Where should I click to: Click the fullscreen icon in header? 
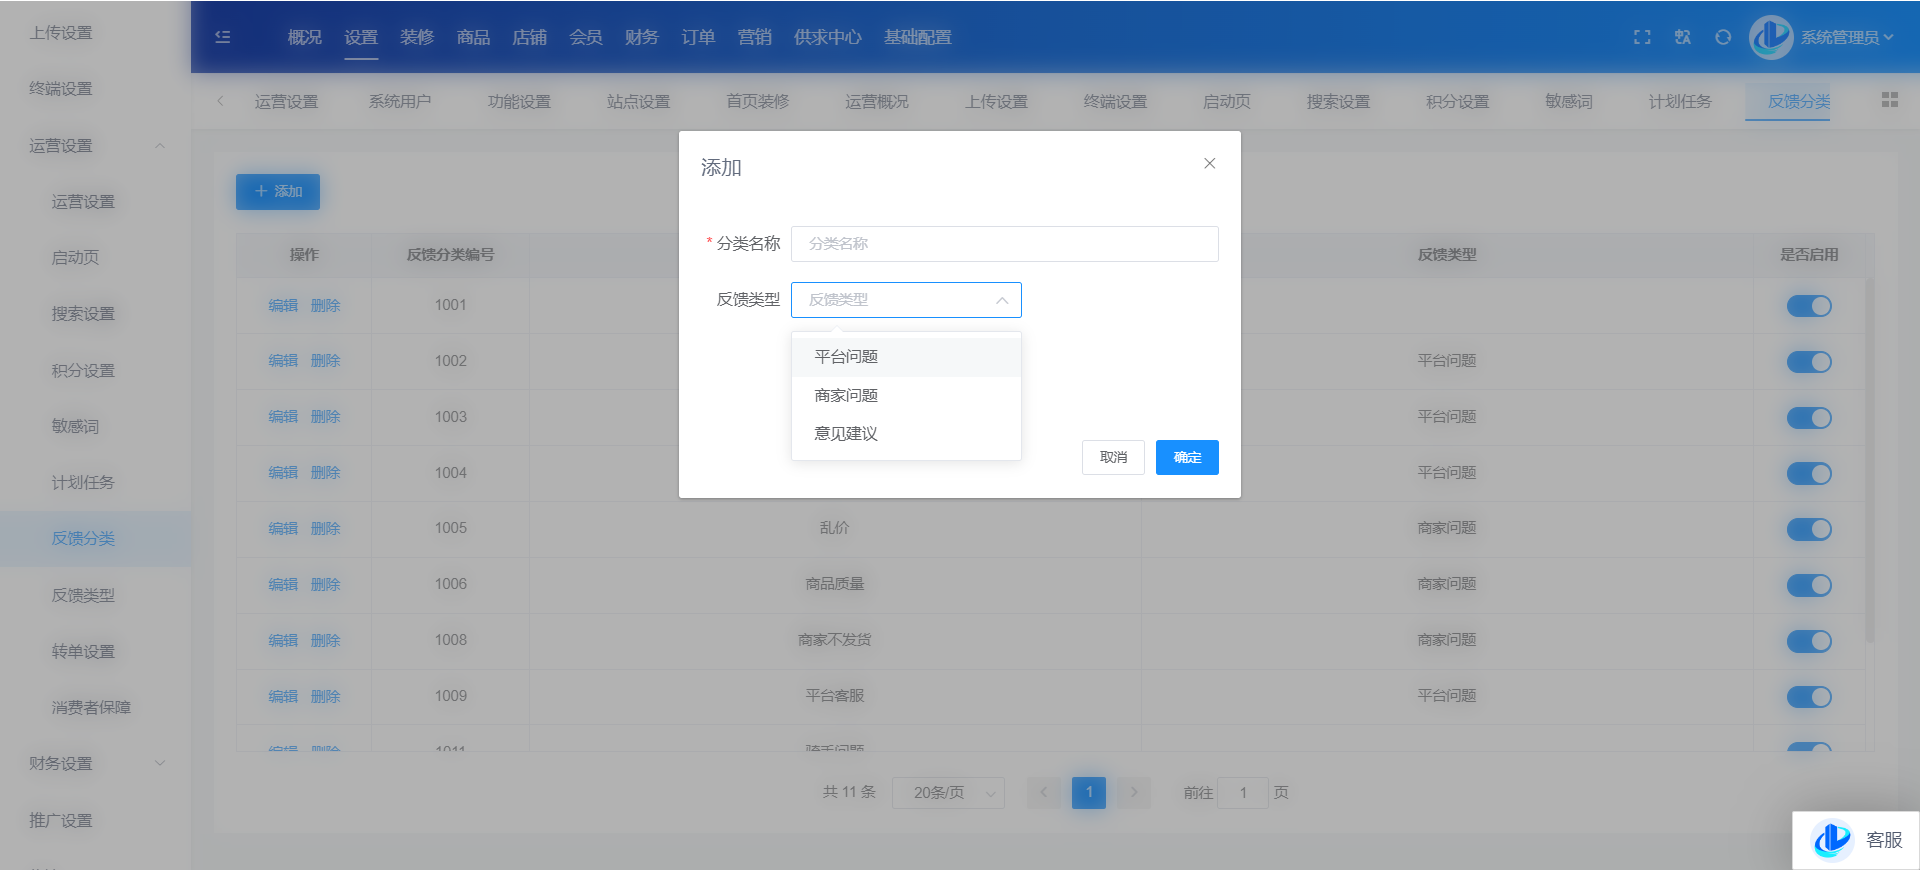click(x=1642, y=37)
